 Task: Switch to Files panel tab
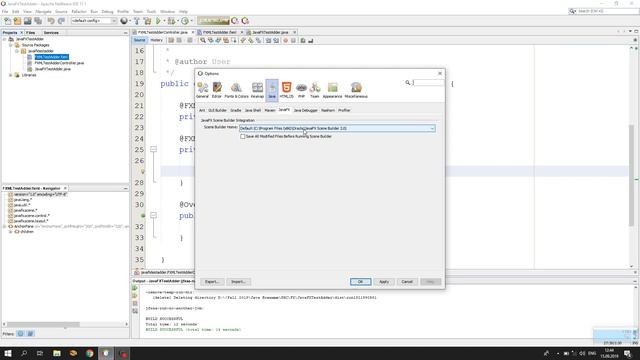31,32
